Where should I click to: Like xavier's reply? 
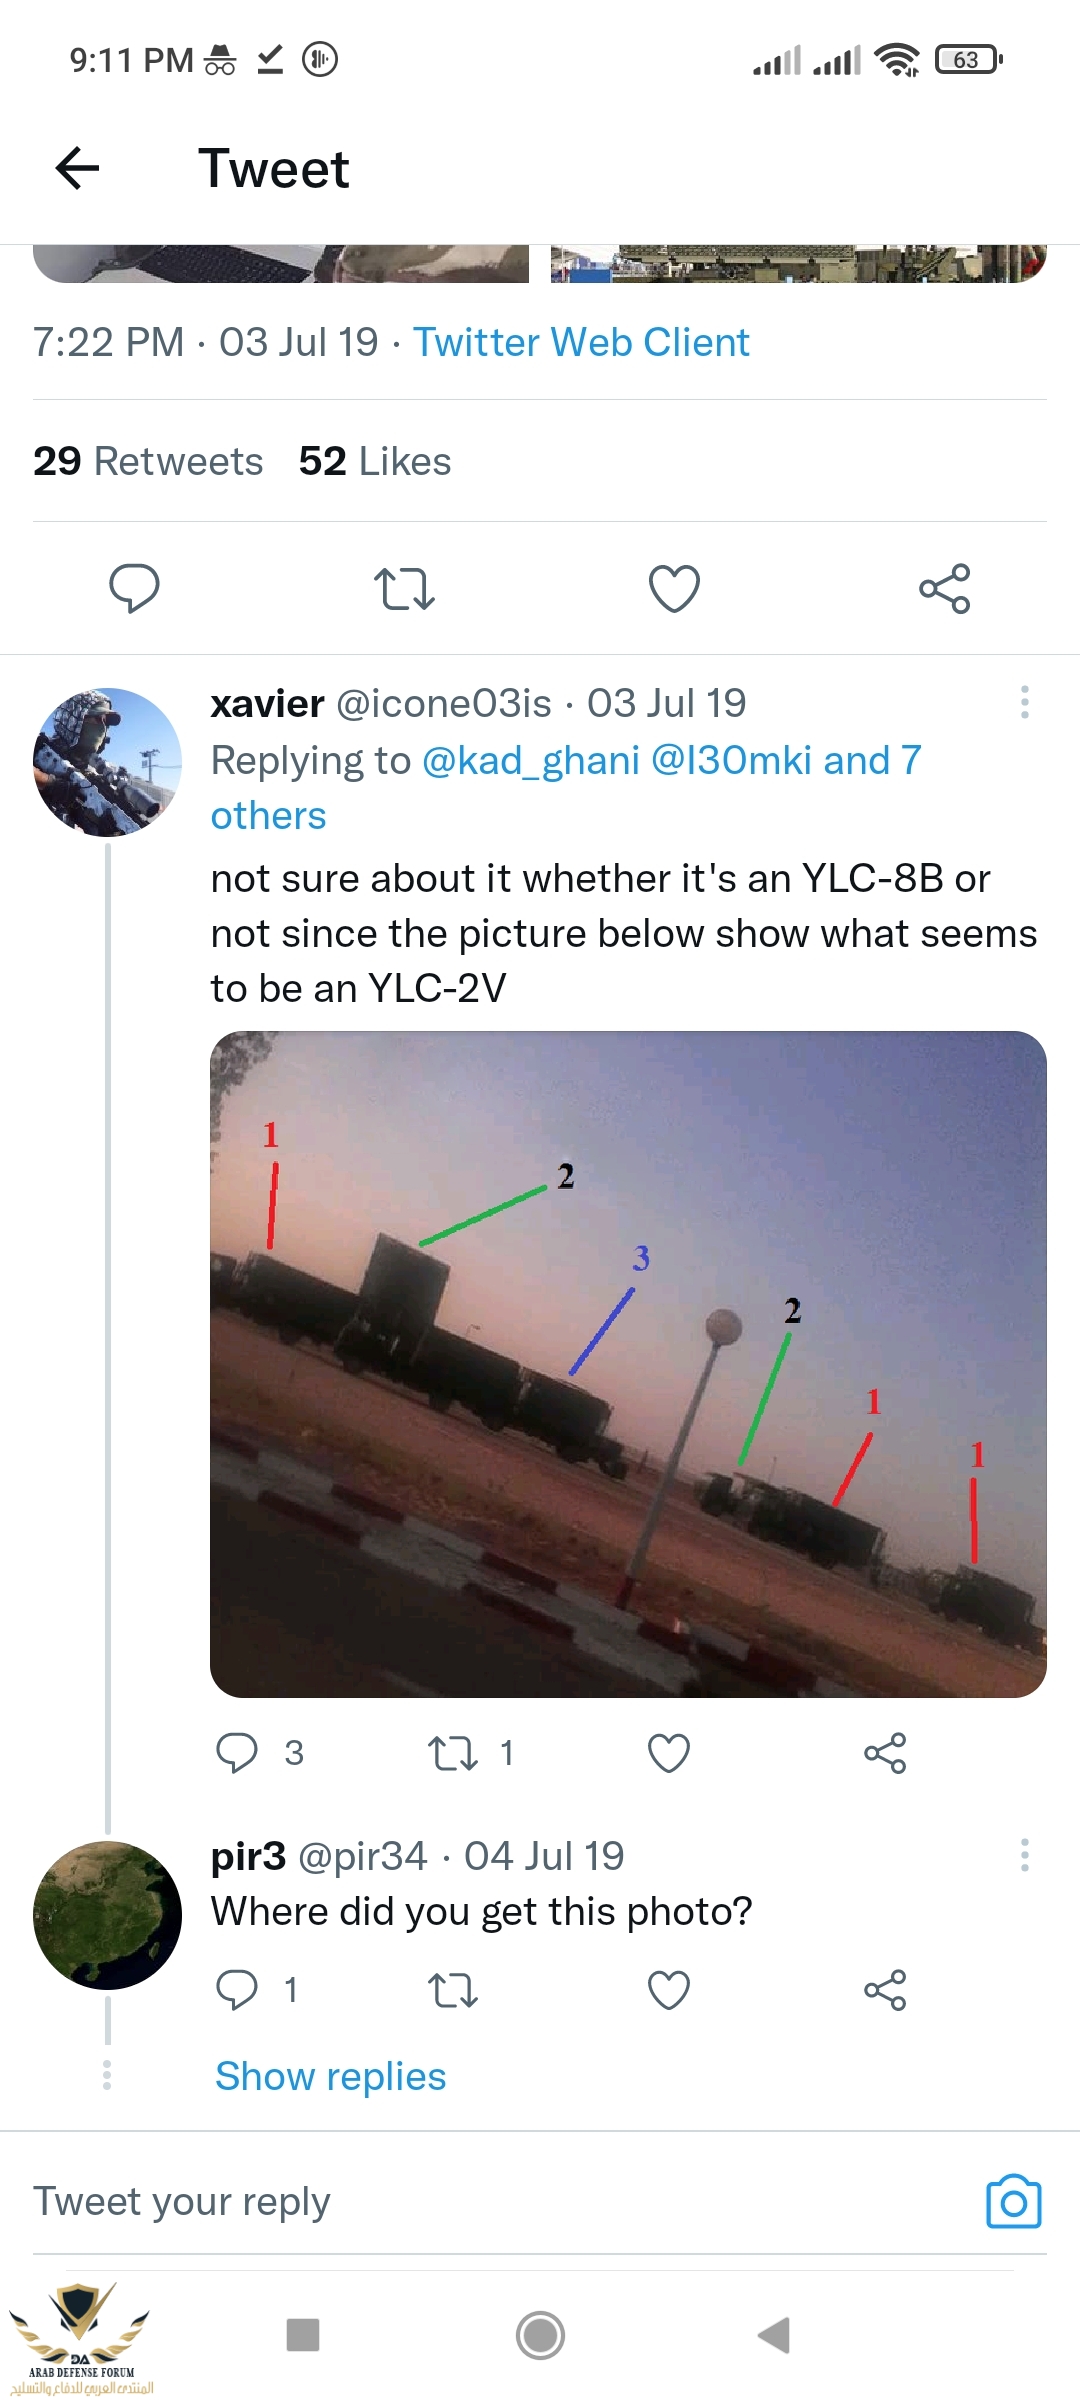tap(669, 1753)
